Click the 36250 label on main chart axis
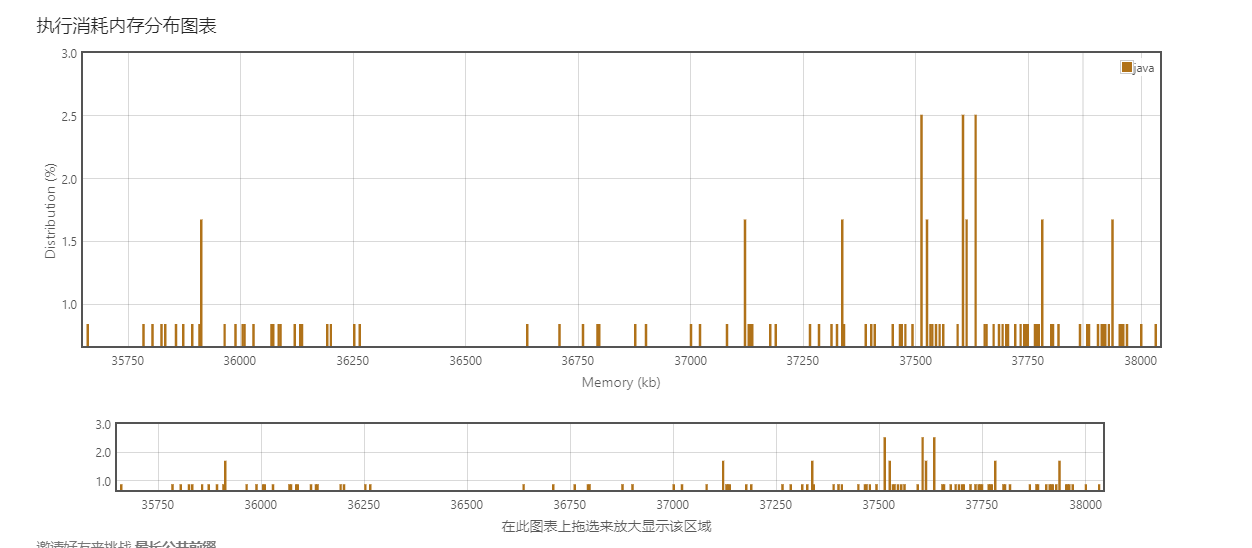 click(x=353, y=361)
